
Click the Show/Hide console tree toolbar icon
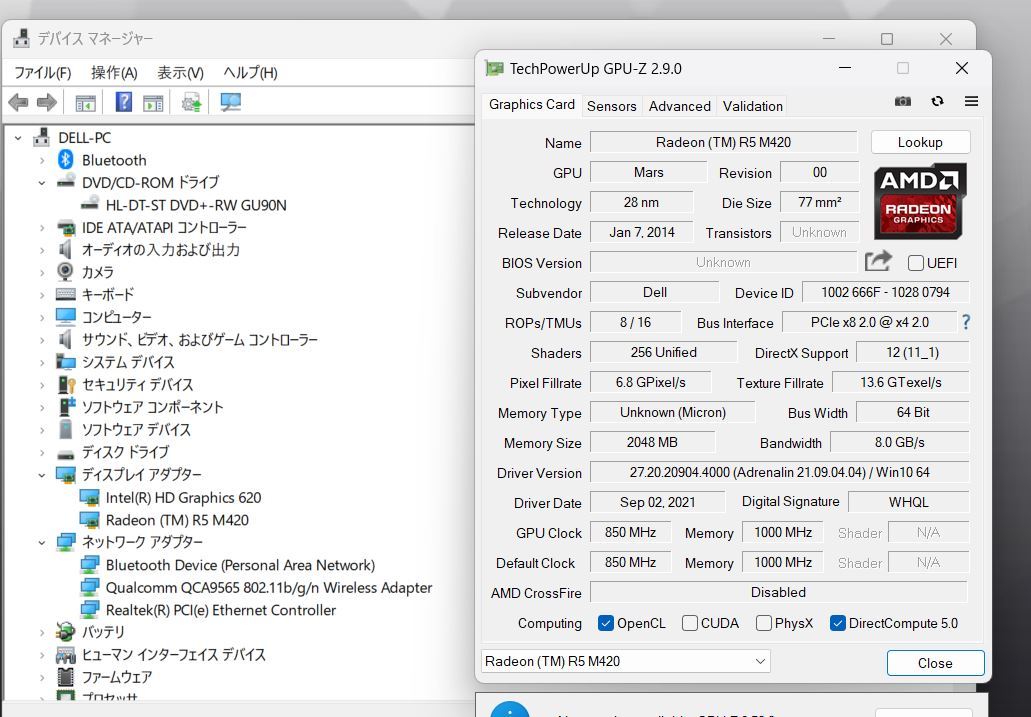pos(85,103)
